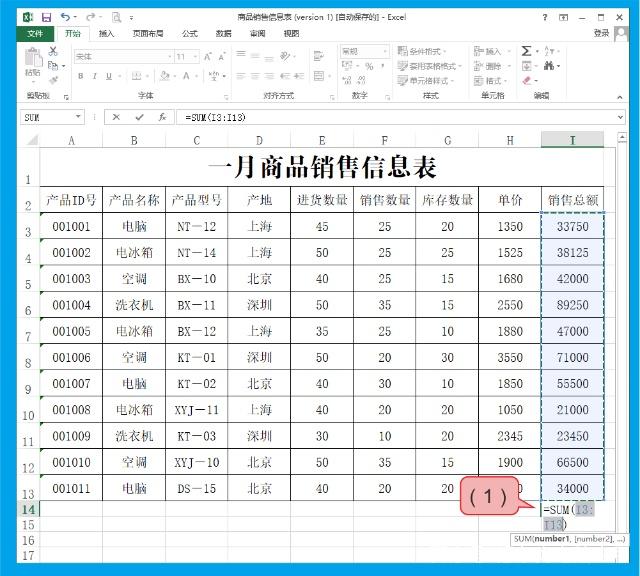This screenshot has height=576, width=640.
Task: Click the AutoSum sigma icon
Action: [x=526, y=51]
